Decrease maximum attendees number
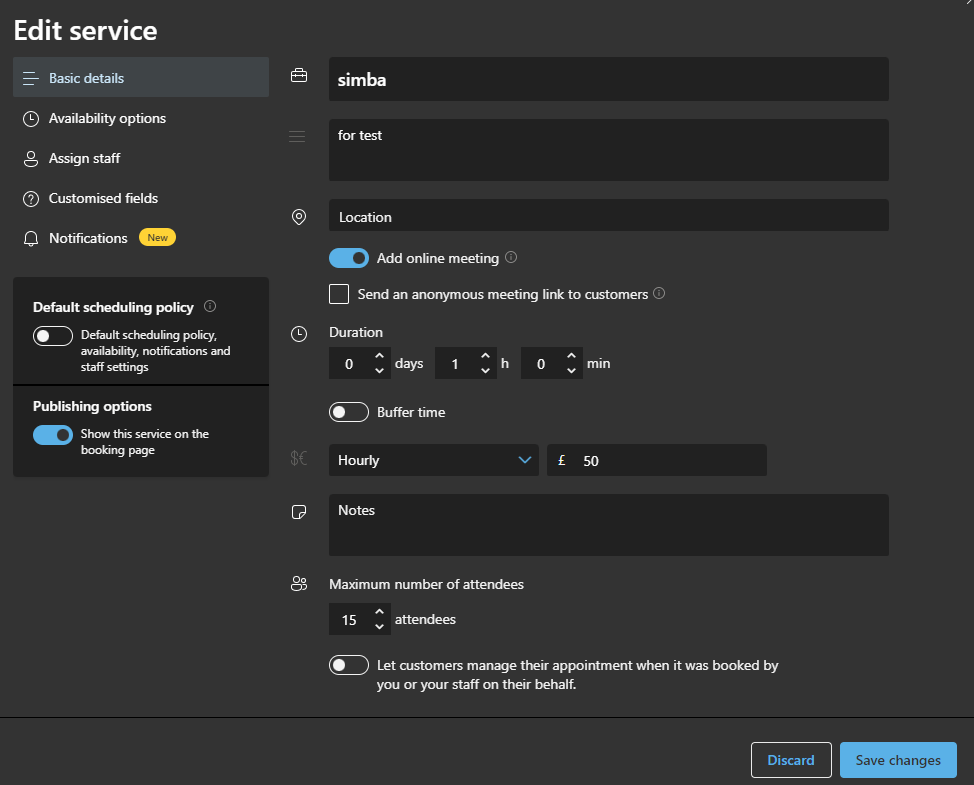 click(380, 626)
